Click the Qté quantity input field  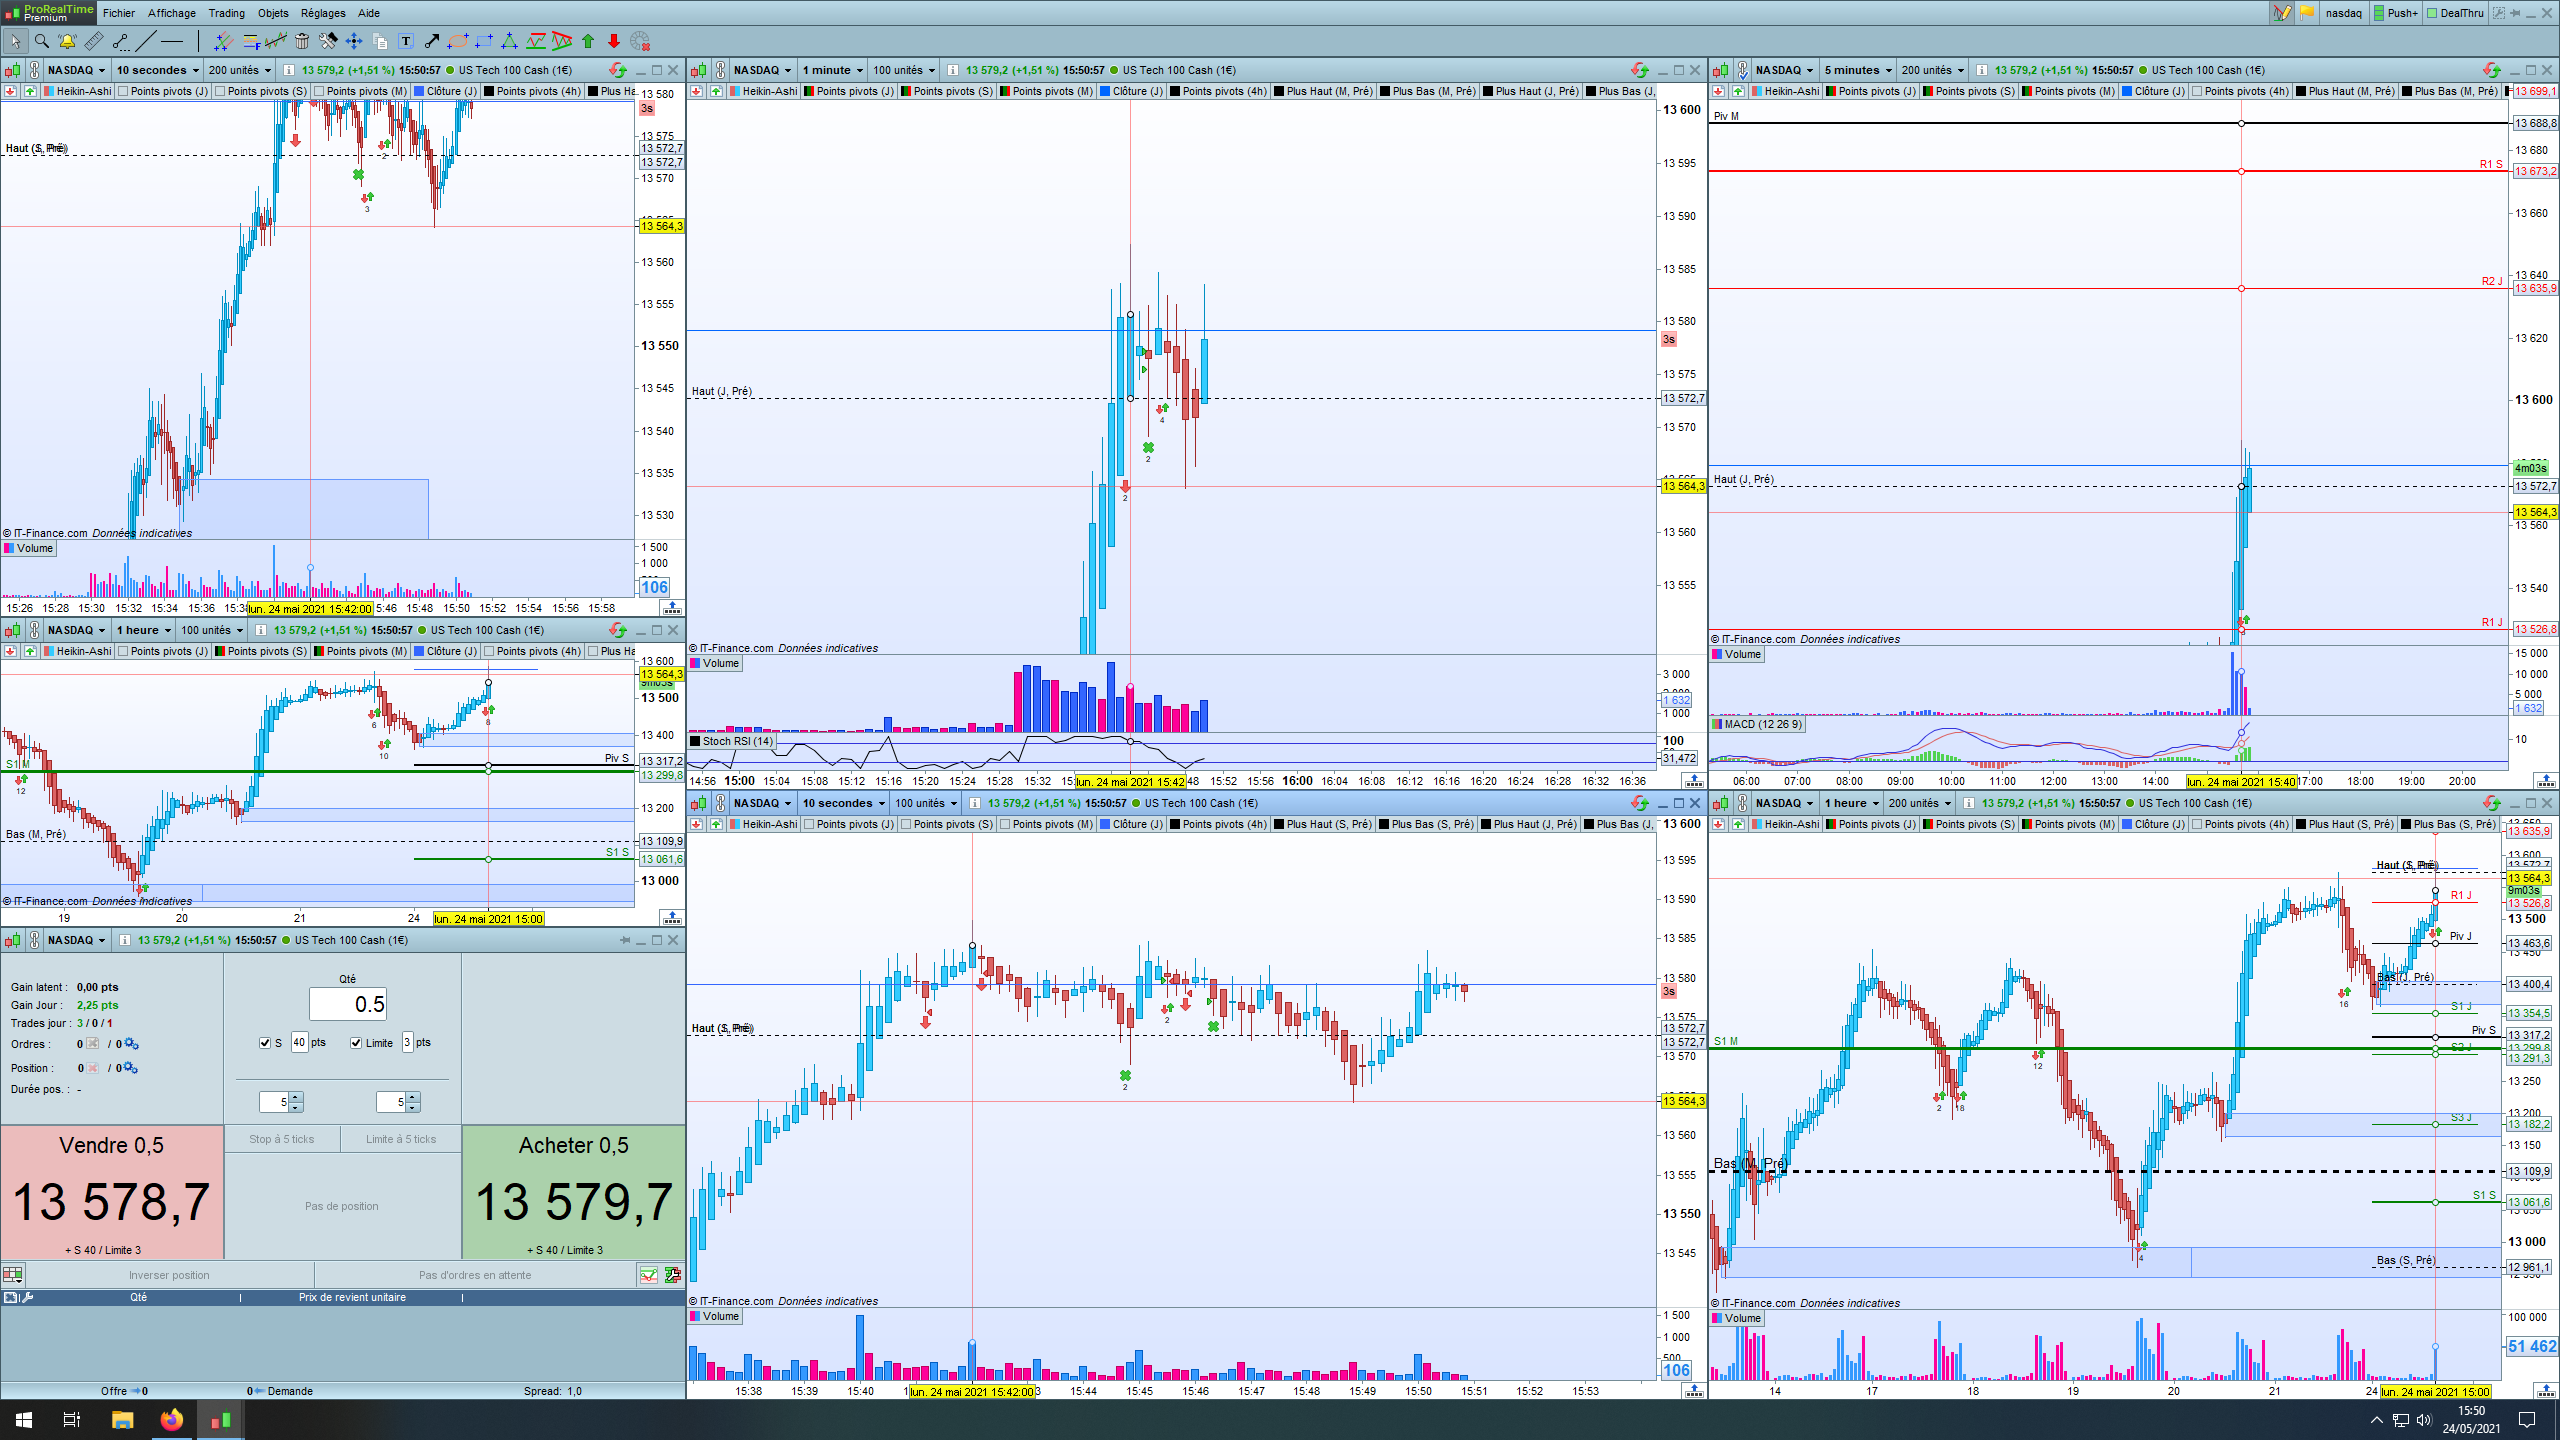coord(347,1004)
